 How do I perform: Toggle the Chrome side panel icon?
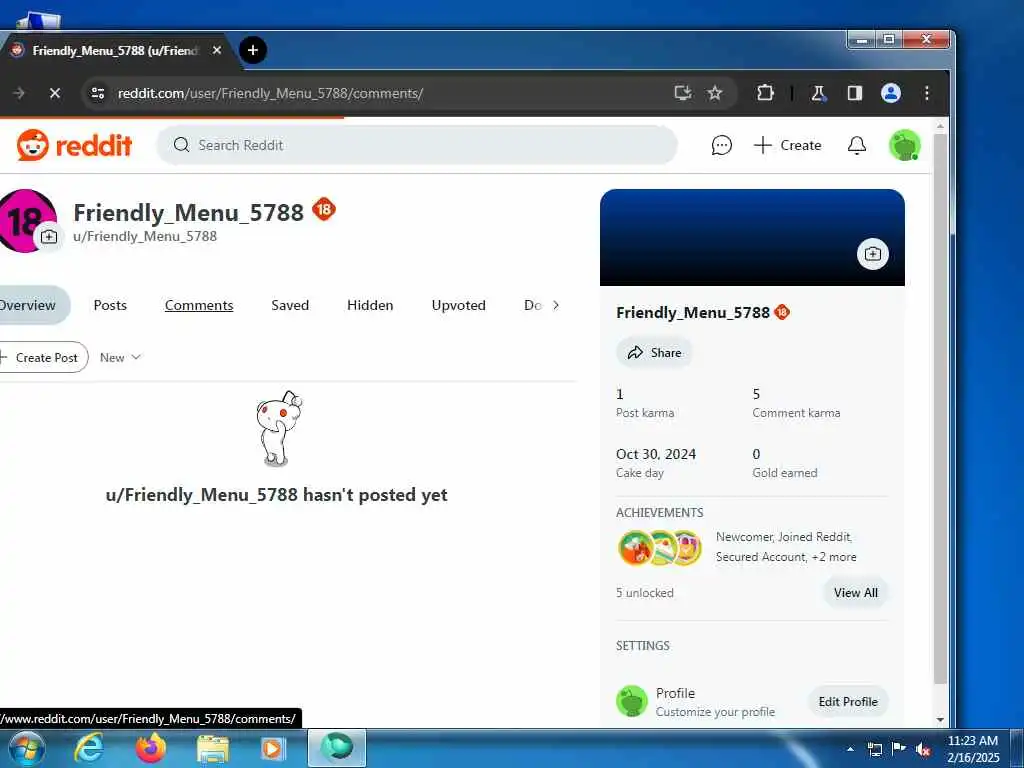pos(855,93)
